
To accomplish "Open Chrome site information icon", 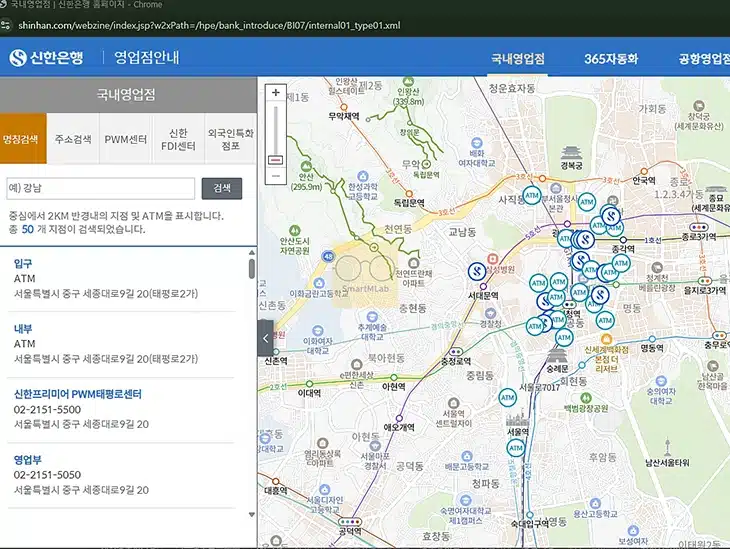I will (x=6, y=25).
